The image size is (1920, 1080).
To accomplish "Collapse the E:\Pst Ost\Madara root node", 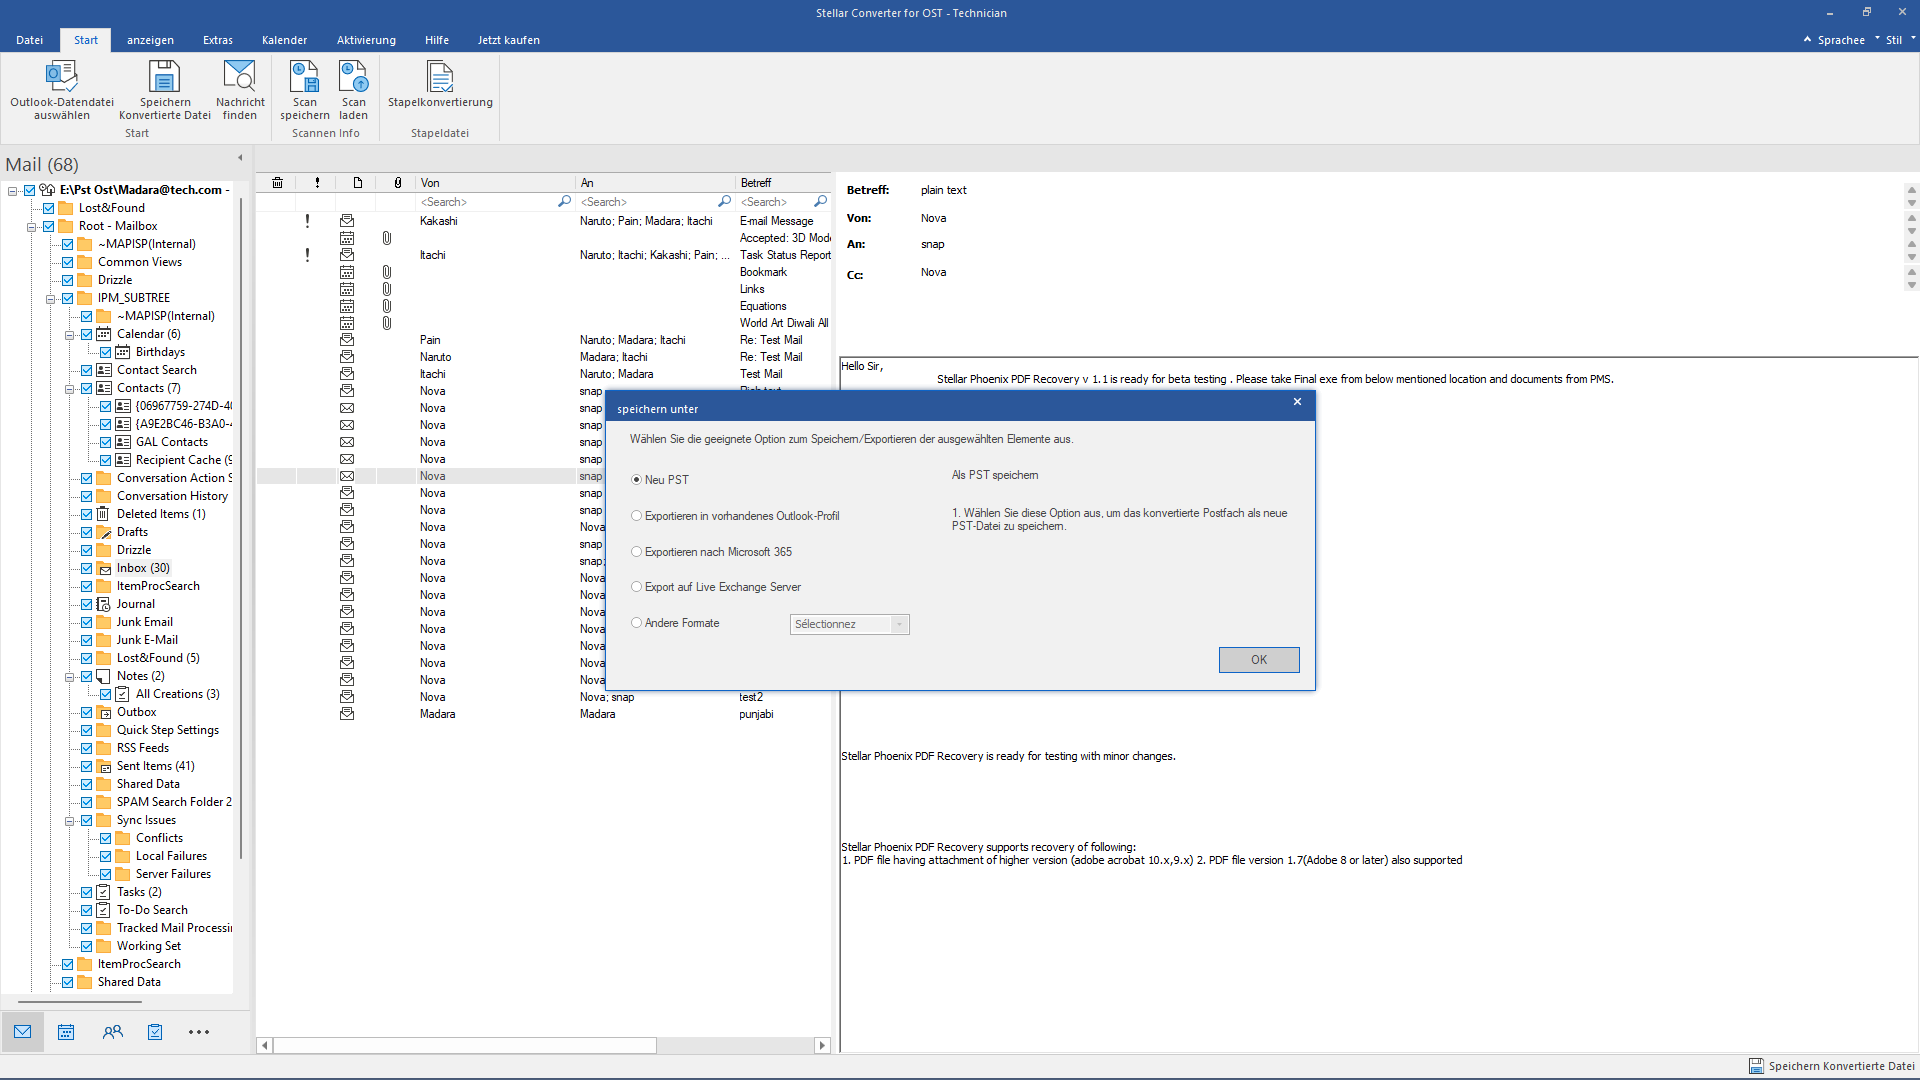I will (x=12, y=190).
